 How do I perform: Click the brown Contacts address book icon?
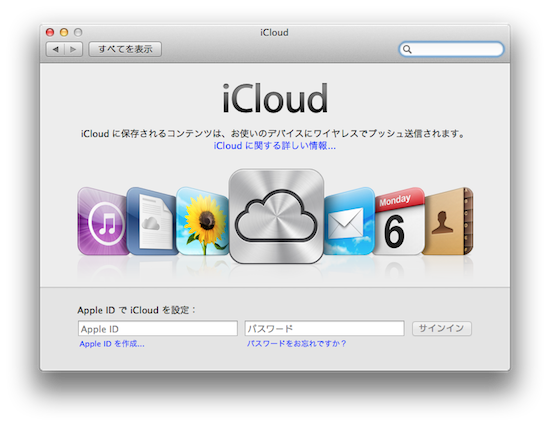pos(449,221)
